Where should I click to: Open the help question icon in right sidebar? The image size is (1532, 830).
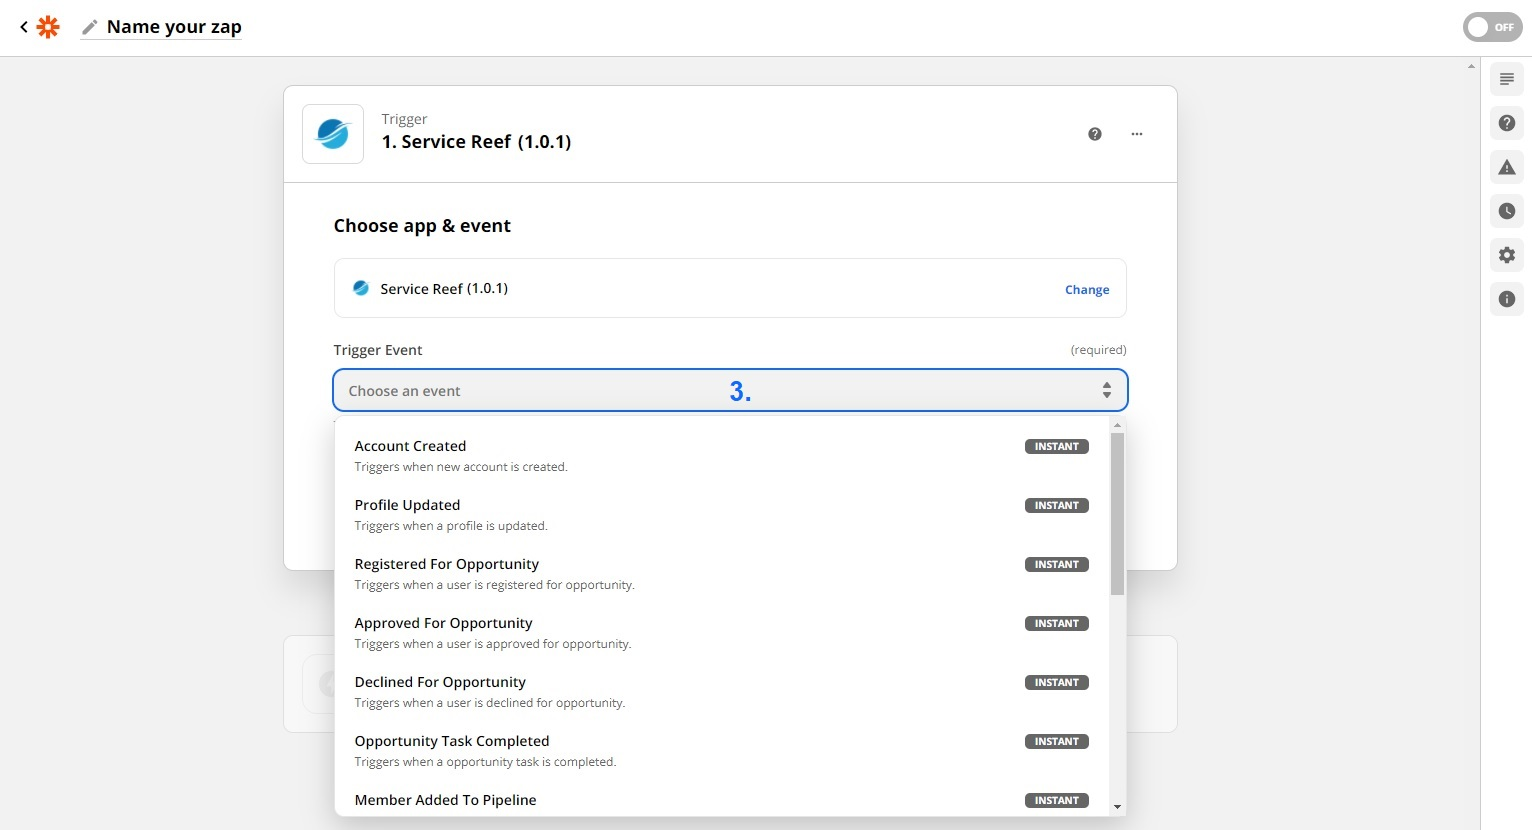[1507, 123]
